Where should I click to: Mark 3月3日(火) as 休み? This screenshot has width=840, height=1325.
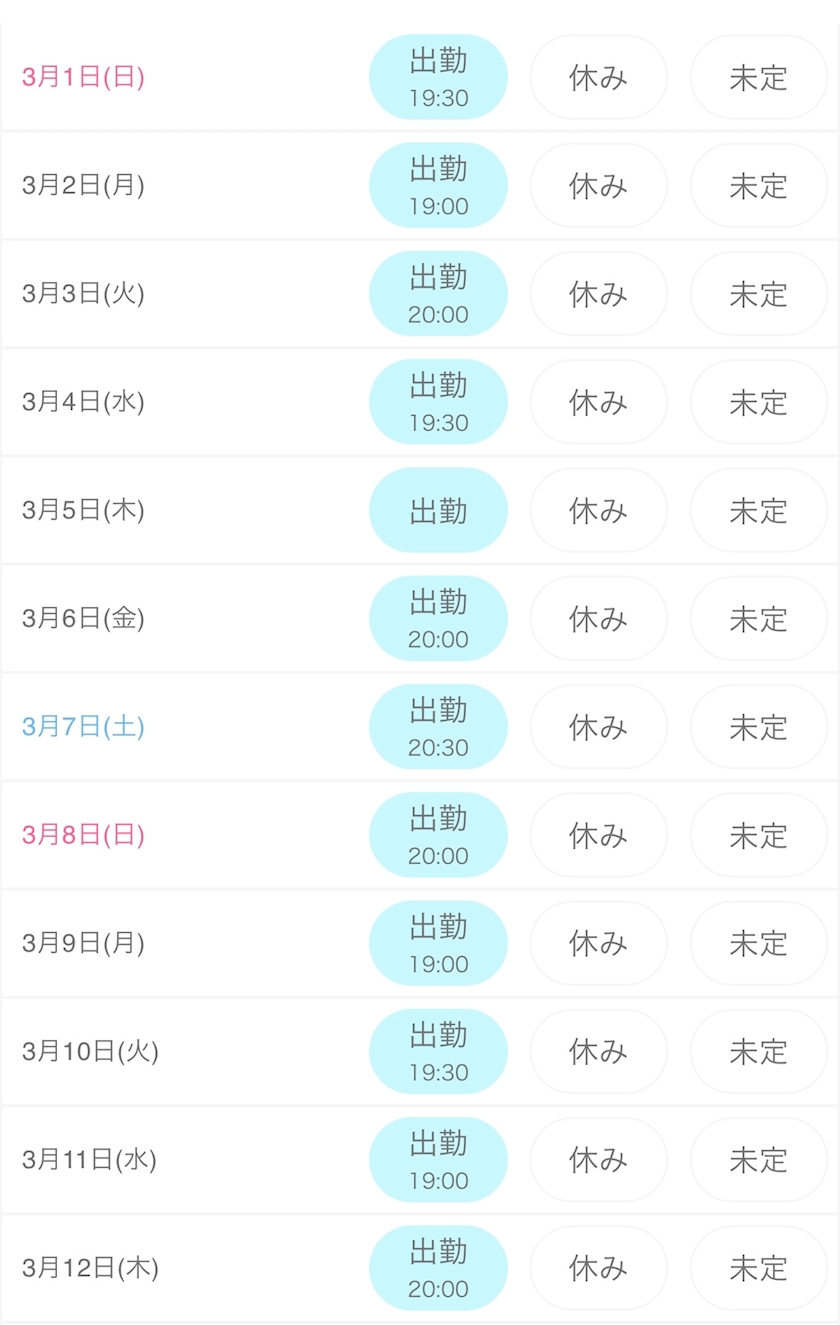pos(598,294)
